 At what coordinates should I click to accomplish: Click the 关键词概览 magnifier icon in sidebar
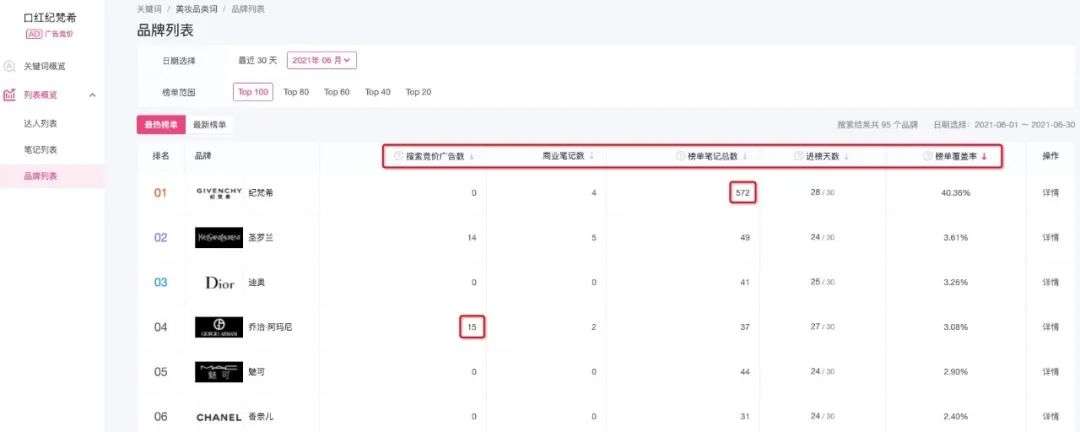point(9,66)
